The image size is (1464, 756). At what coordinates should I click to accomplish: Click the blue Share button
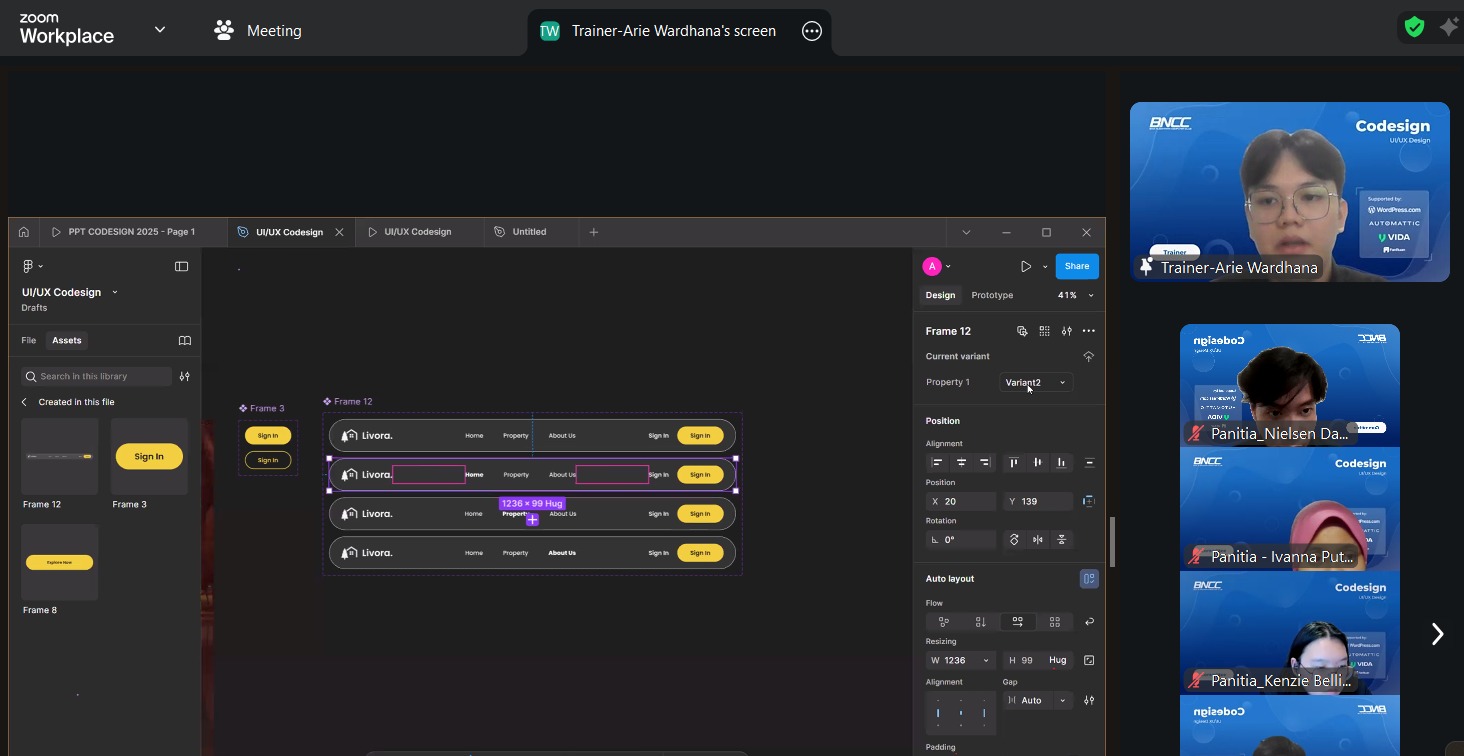coord(1076,266)
